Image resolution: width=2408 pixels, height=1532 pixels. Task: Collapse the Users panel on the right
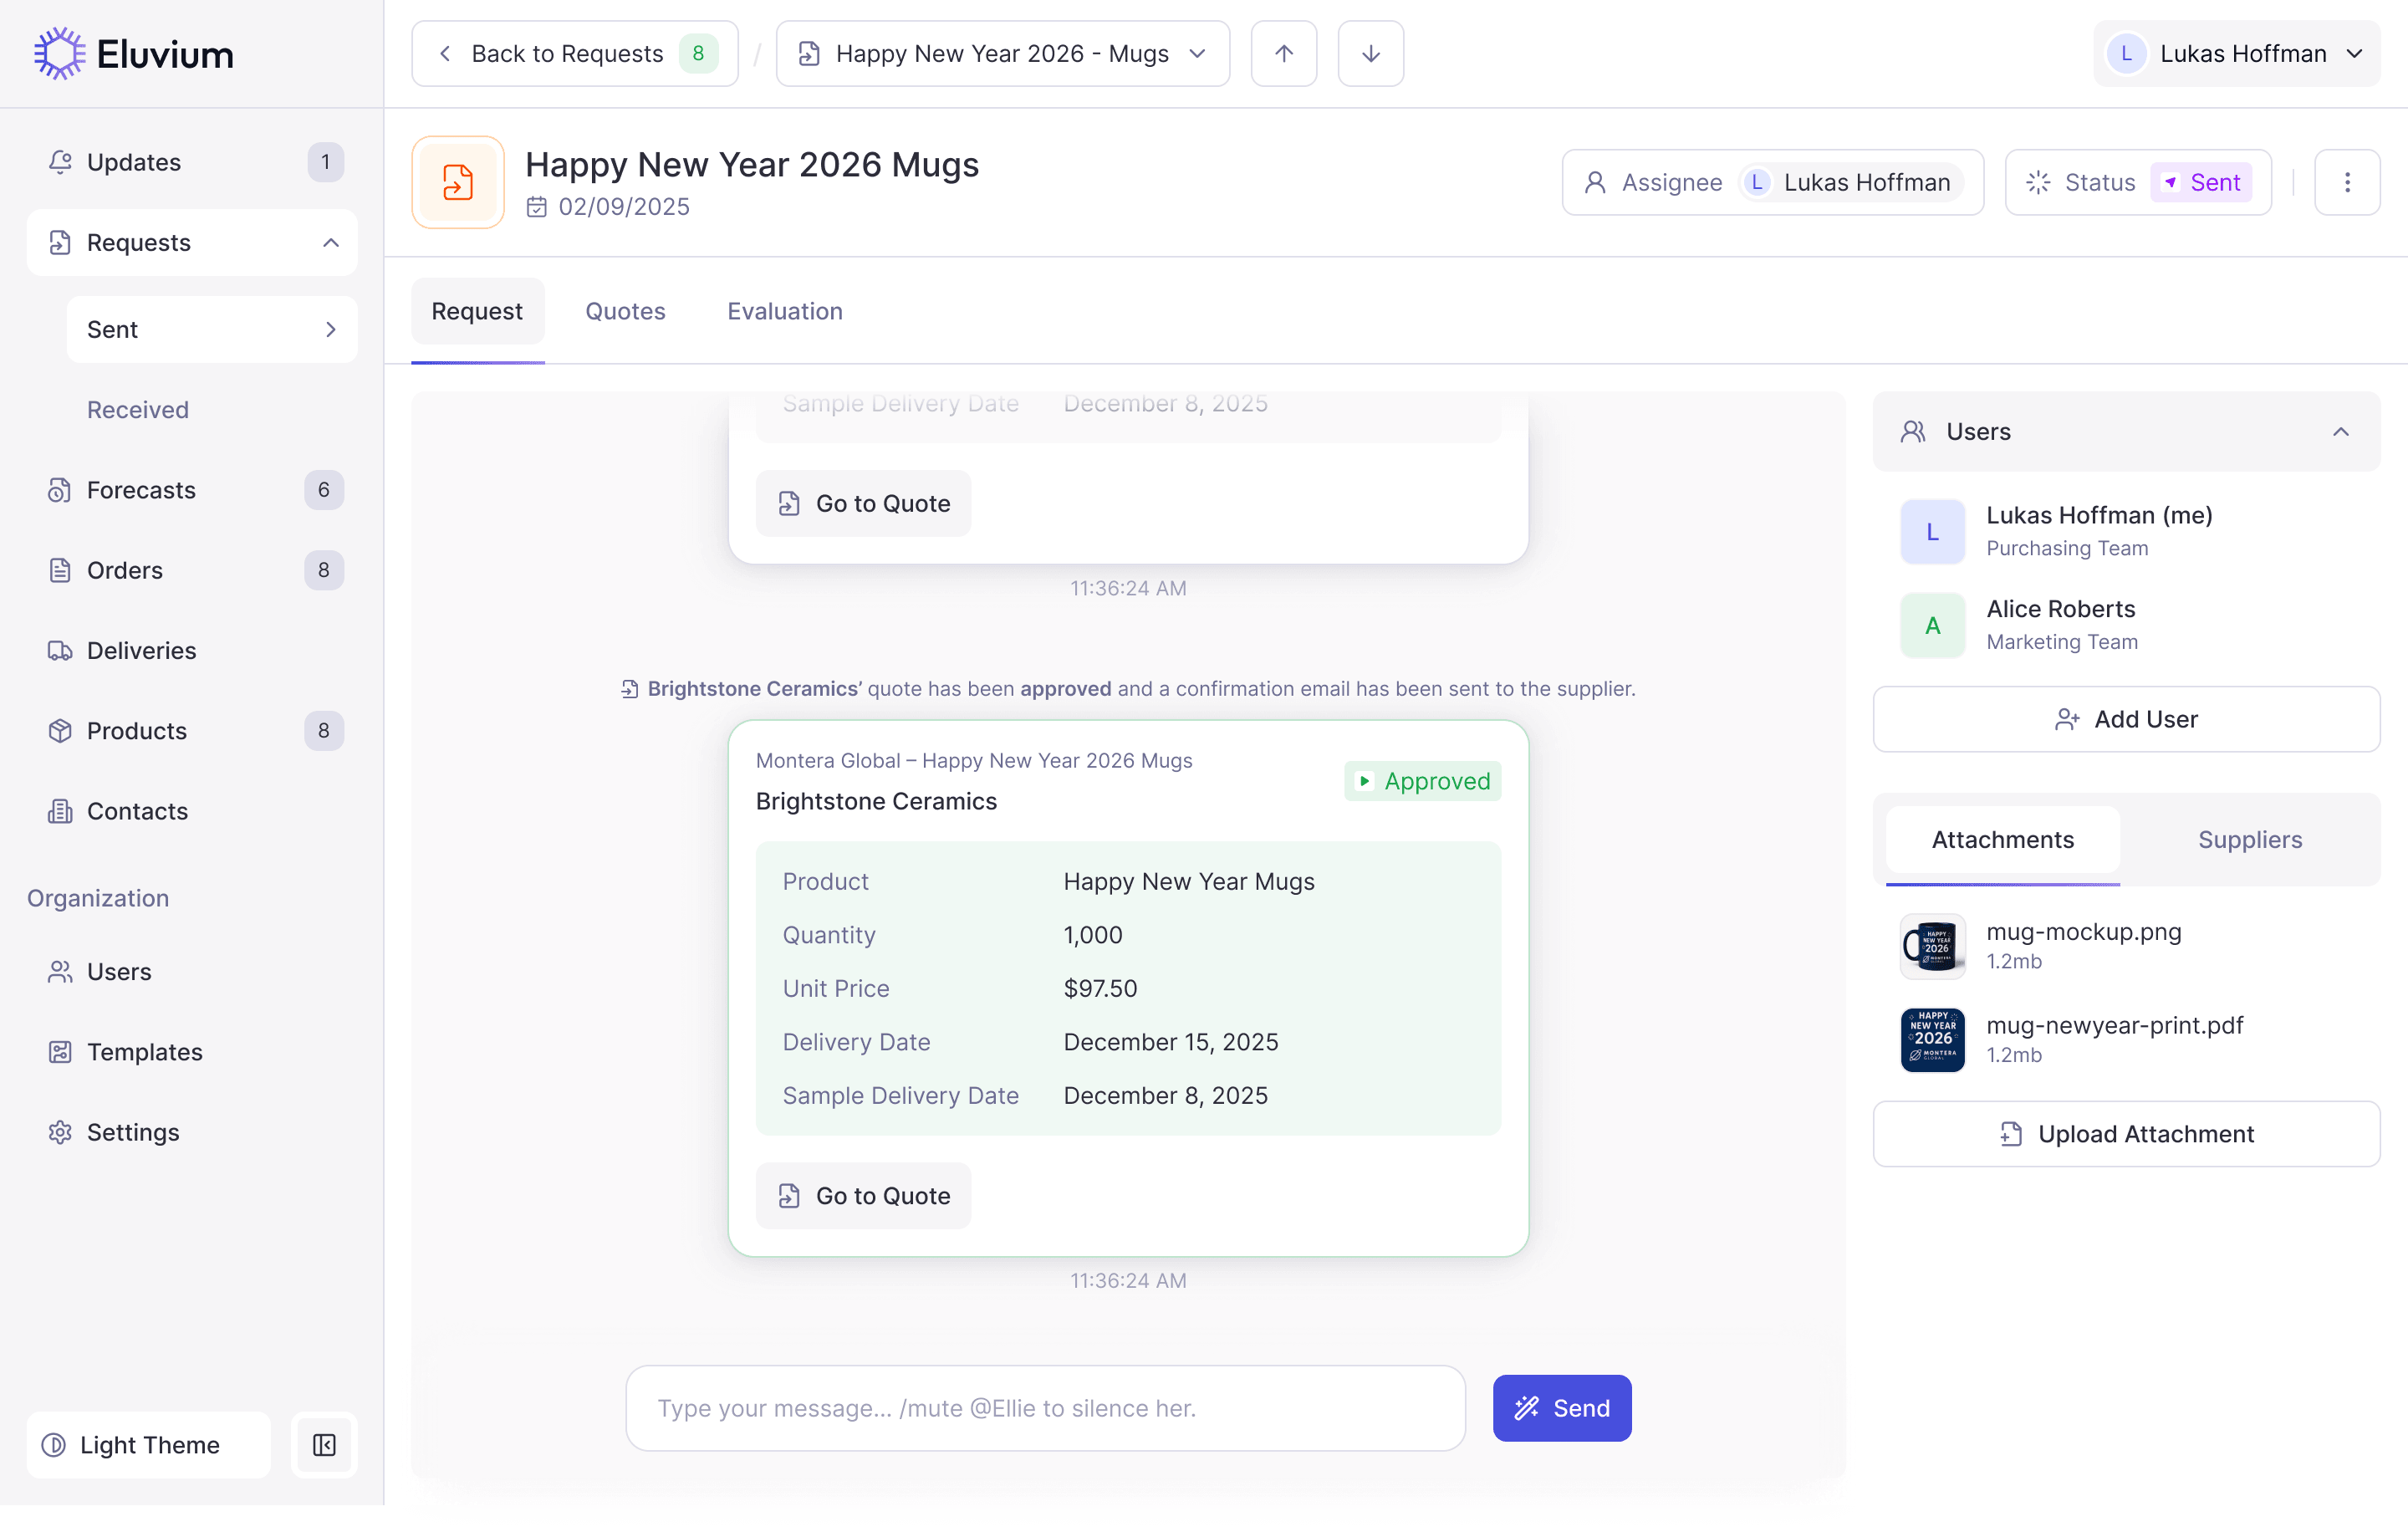2340,431
